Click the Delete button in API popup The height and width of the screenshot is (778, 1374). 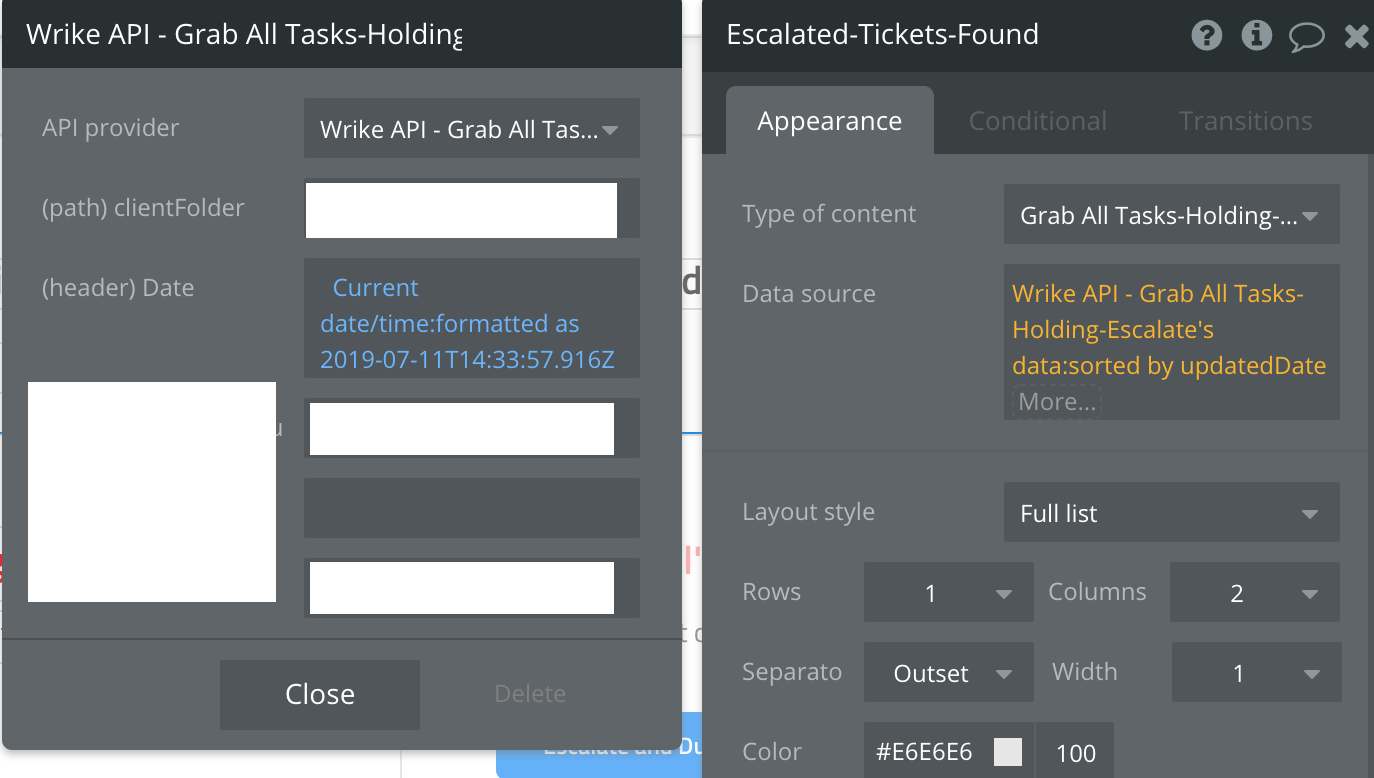[x=530, y=694]
